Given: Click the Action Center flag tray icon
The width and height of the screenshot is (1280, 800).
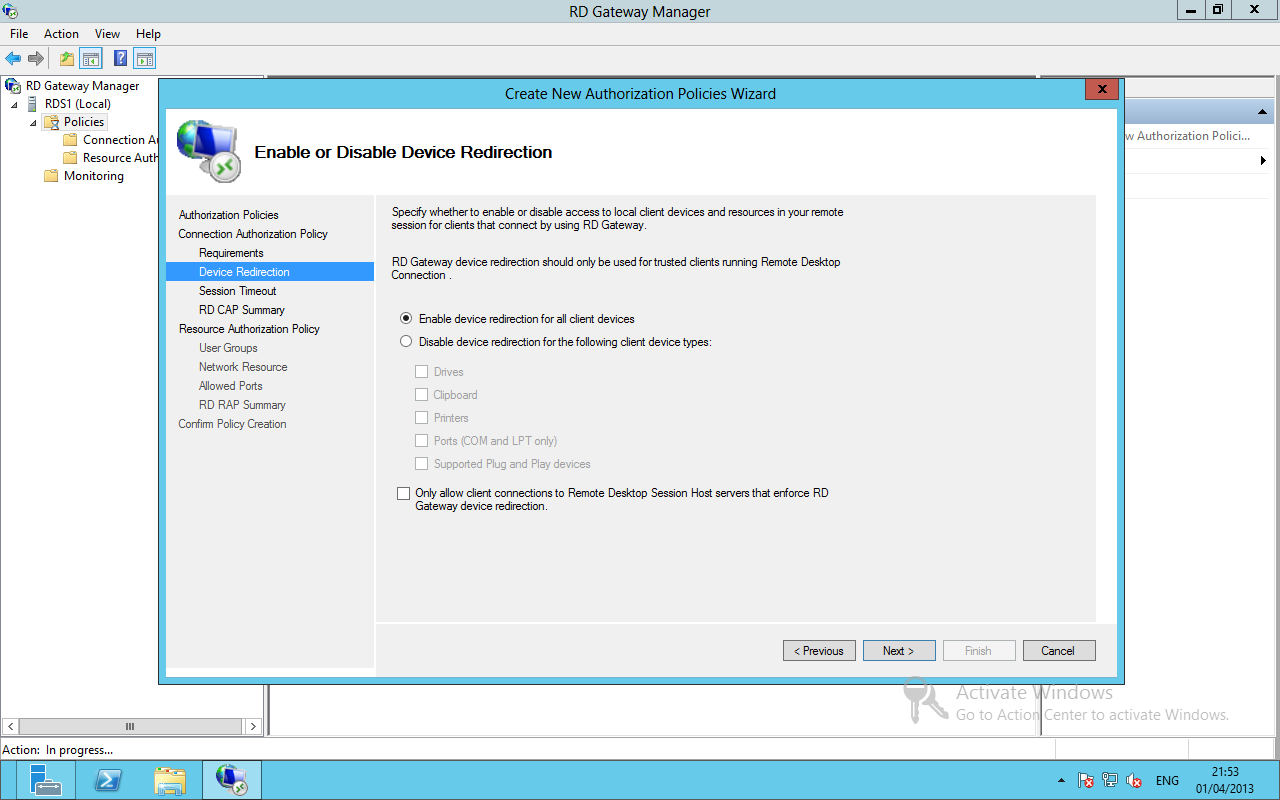Looking at the screenshot, I should (x=1086, y=781).
